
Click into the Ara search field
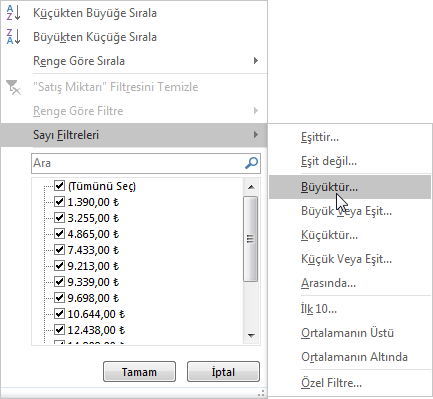pyautogui.click(x=138, y=163)
